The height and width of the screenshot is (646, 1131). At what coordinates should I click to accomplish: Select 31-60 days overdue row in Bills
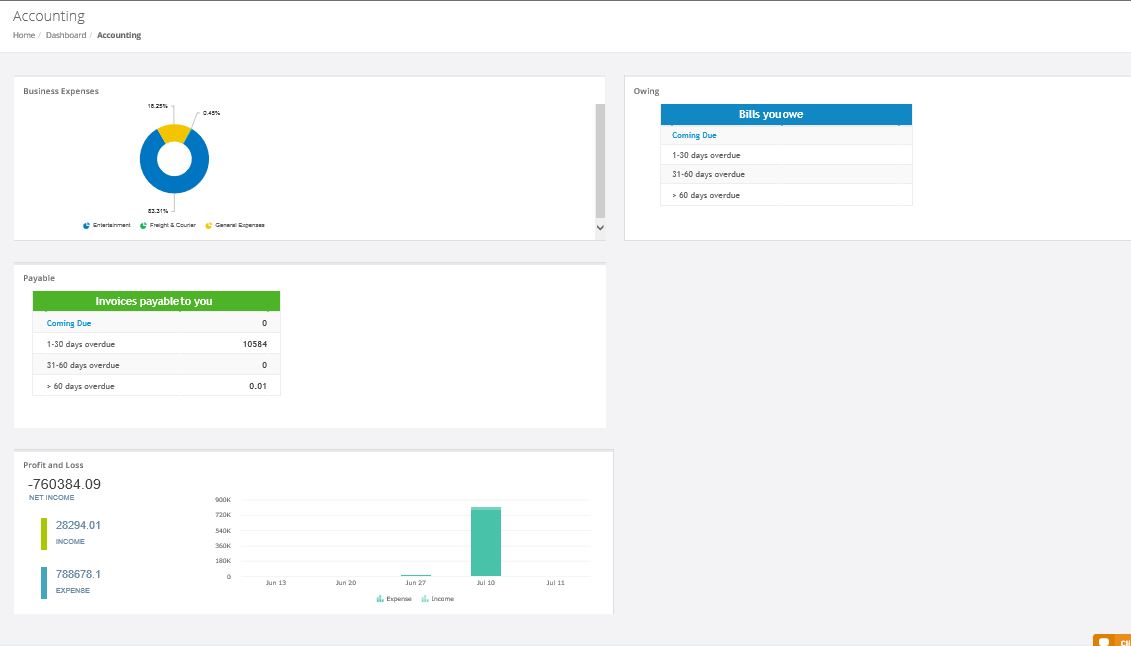point(786,174)
